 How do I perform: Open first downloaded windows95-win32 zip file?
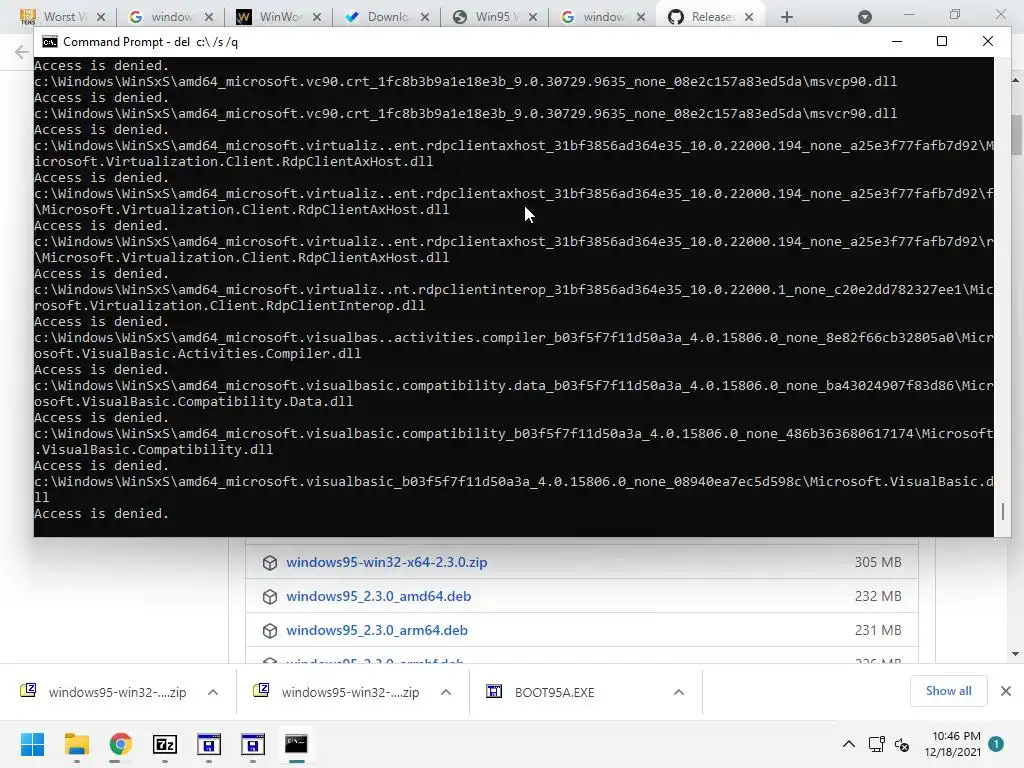[104, 692]
